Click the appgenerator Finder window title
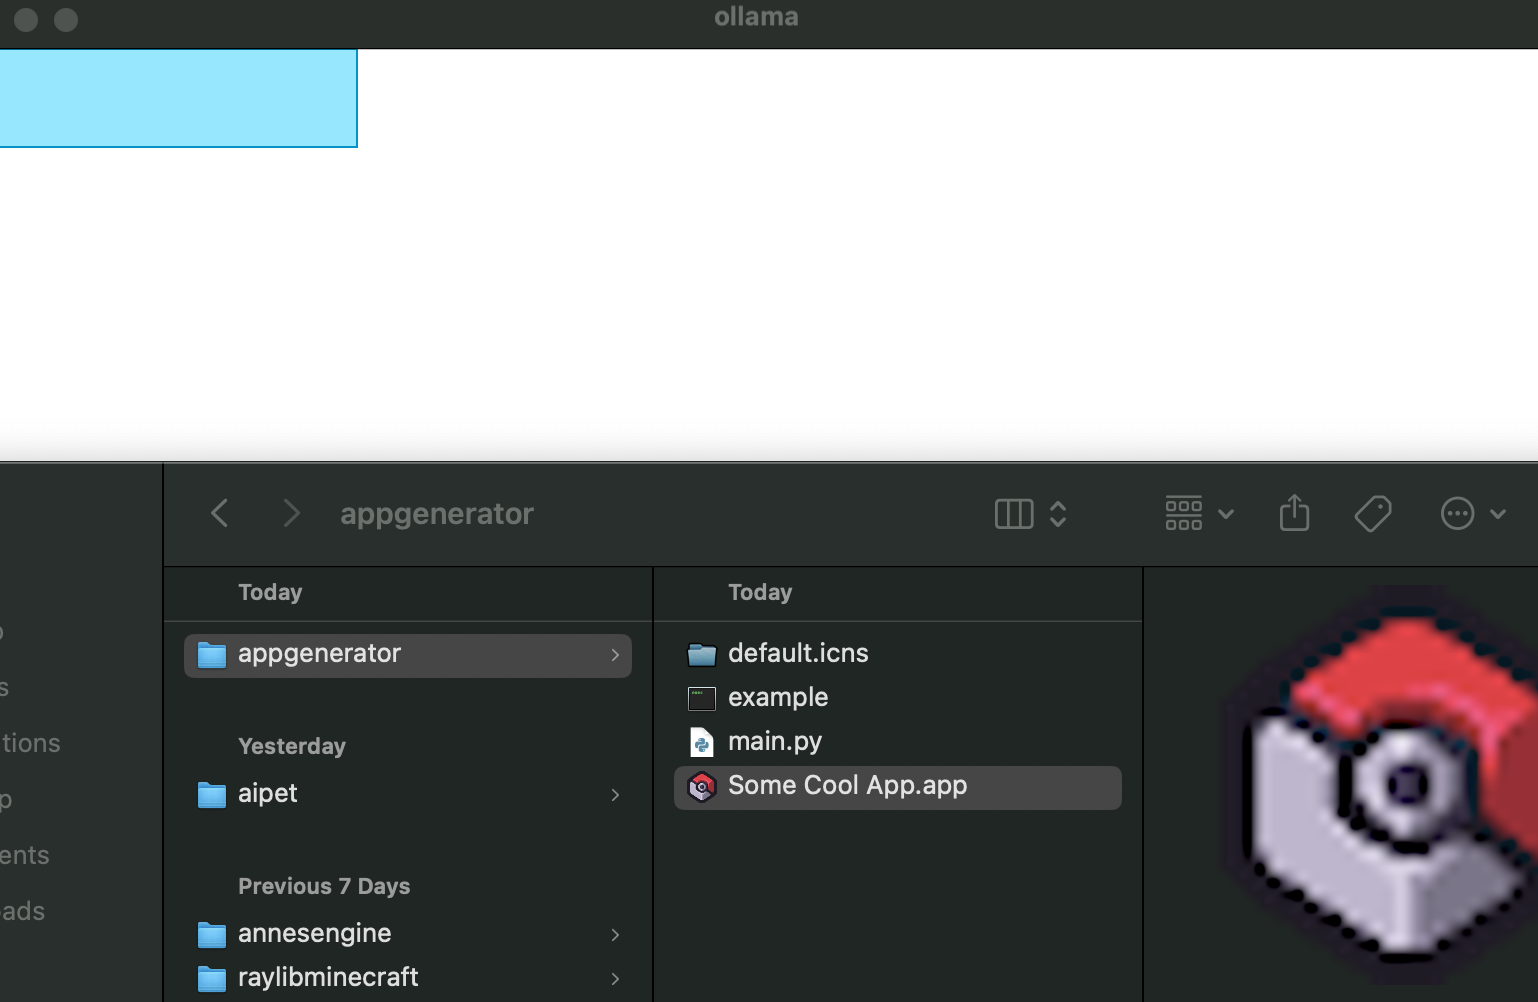 tap(437, 514)
